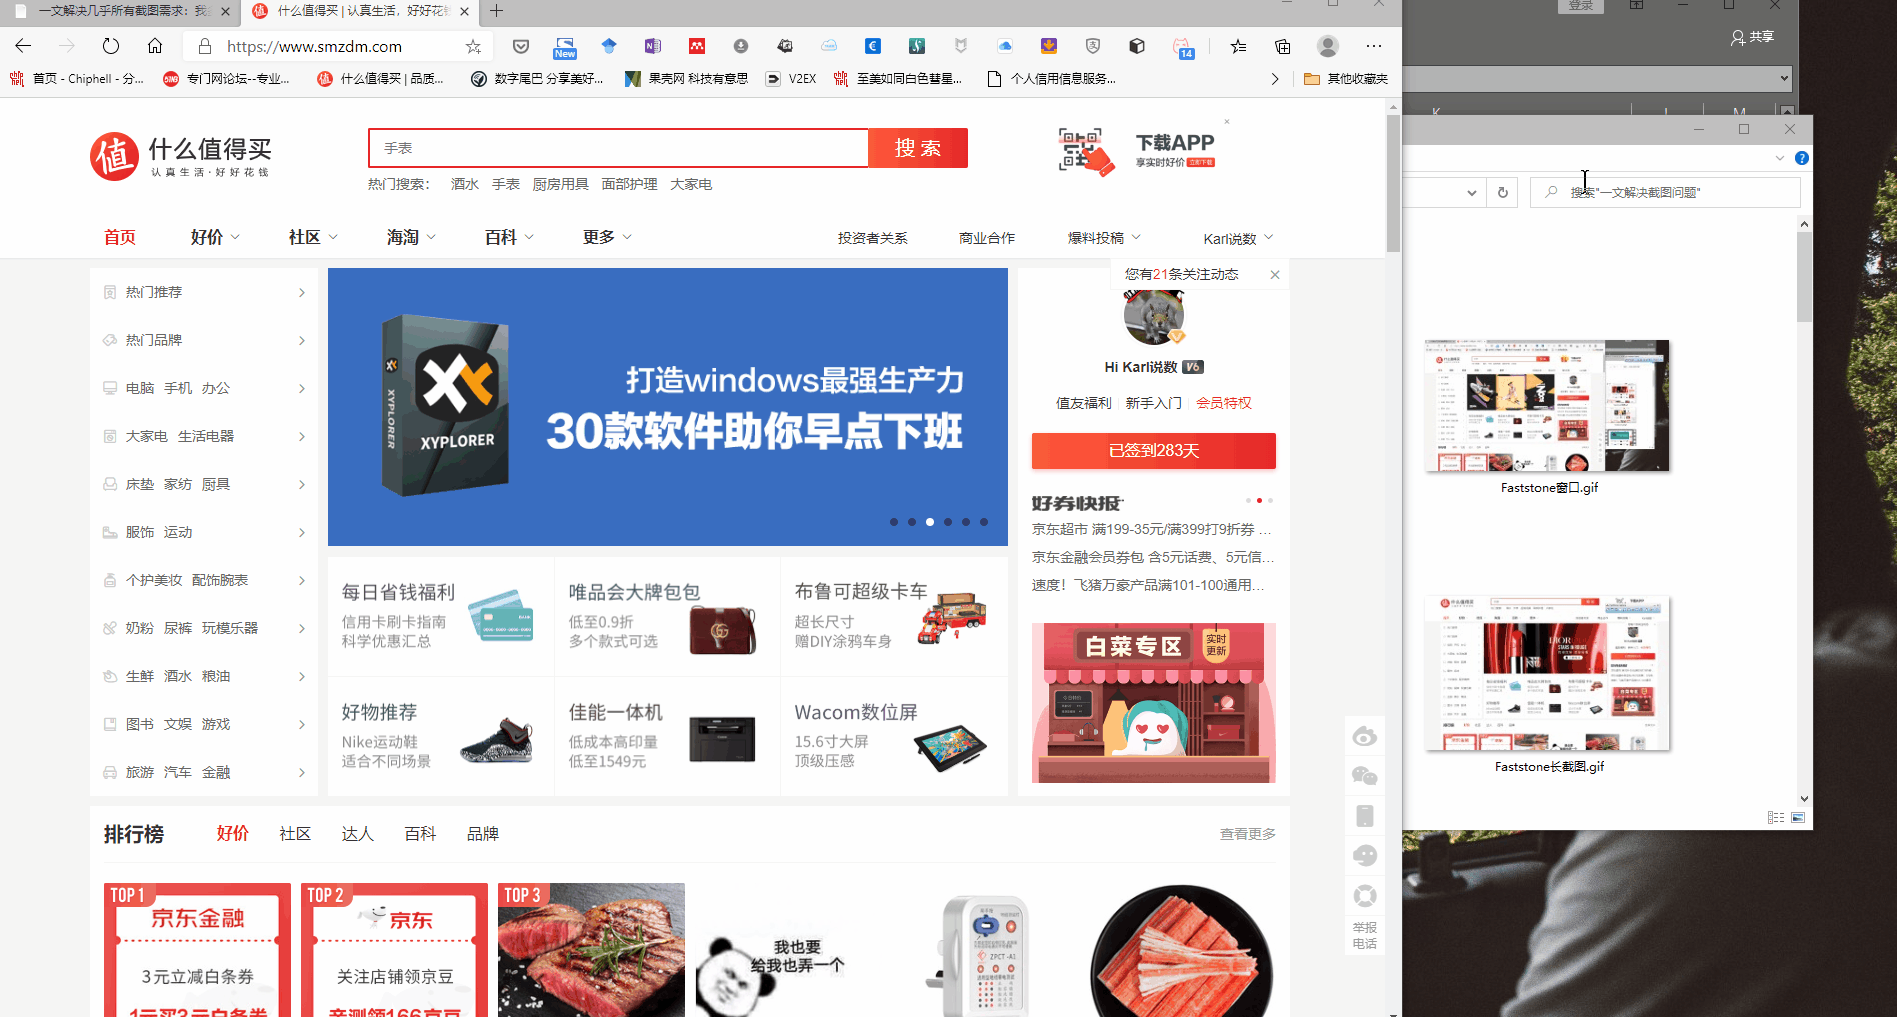This screenshot has height=1017, width=1897.
Task: Expand the 热门推荐 category row
Action: tap(204, 292)
